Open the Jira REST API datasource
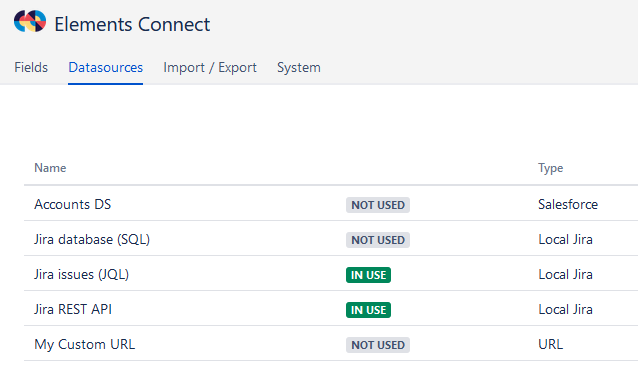 (x=73, y=309)
